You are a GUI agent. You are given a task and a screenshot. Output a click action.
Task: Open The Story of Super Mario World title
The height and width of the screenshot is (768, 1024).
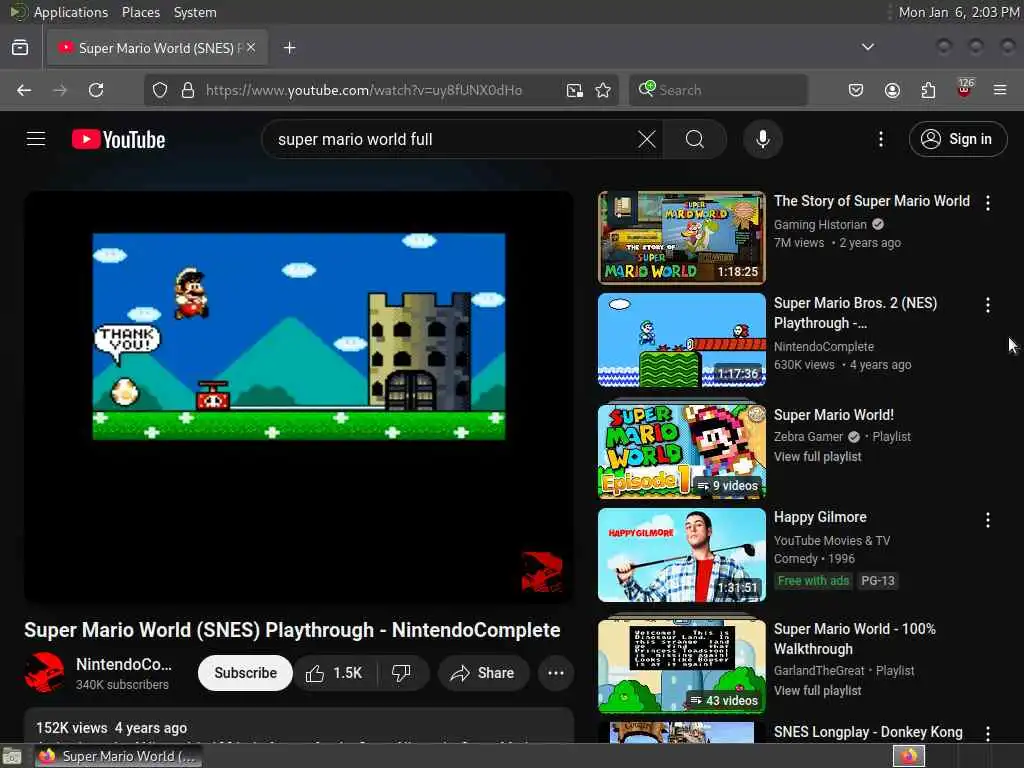click(x=872, y=201)
